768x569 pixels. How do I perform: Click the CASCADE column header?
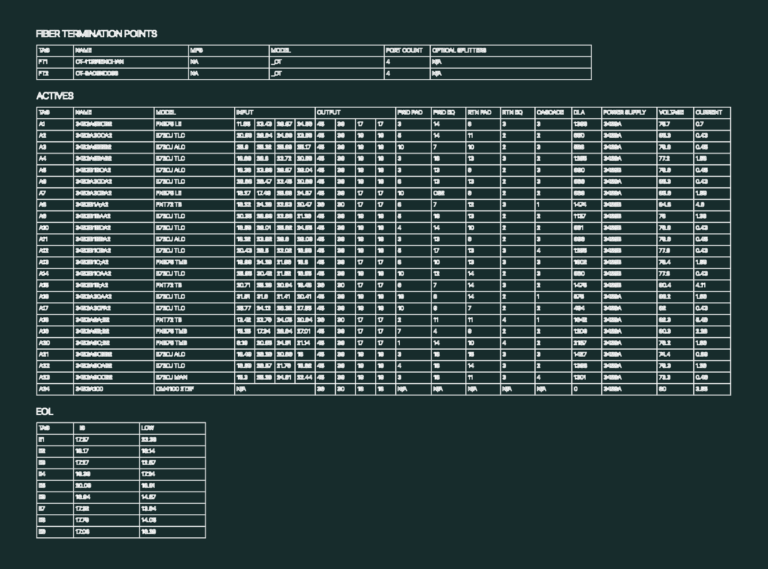click(550, 113)
